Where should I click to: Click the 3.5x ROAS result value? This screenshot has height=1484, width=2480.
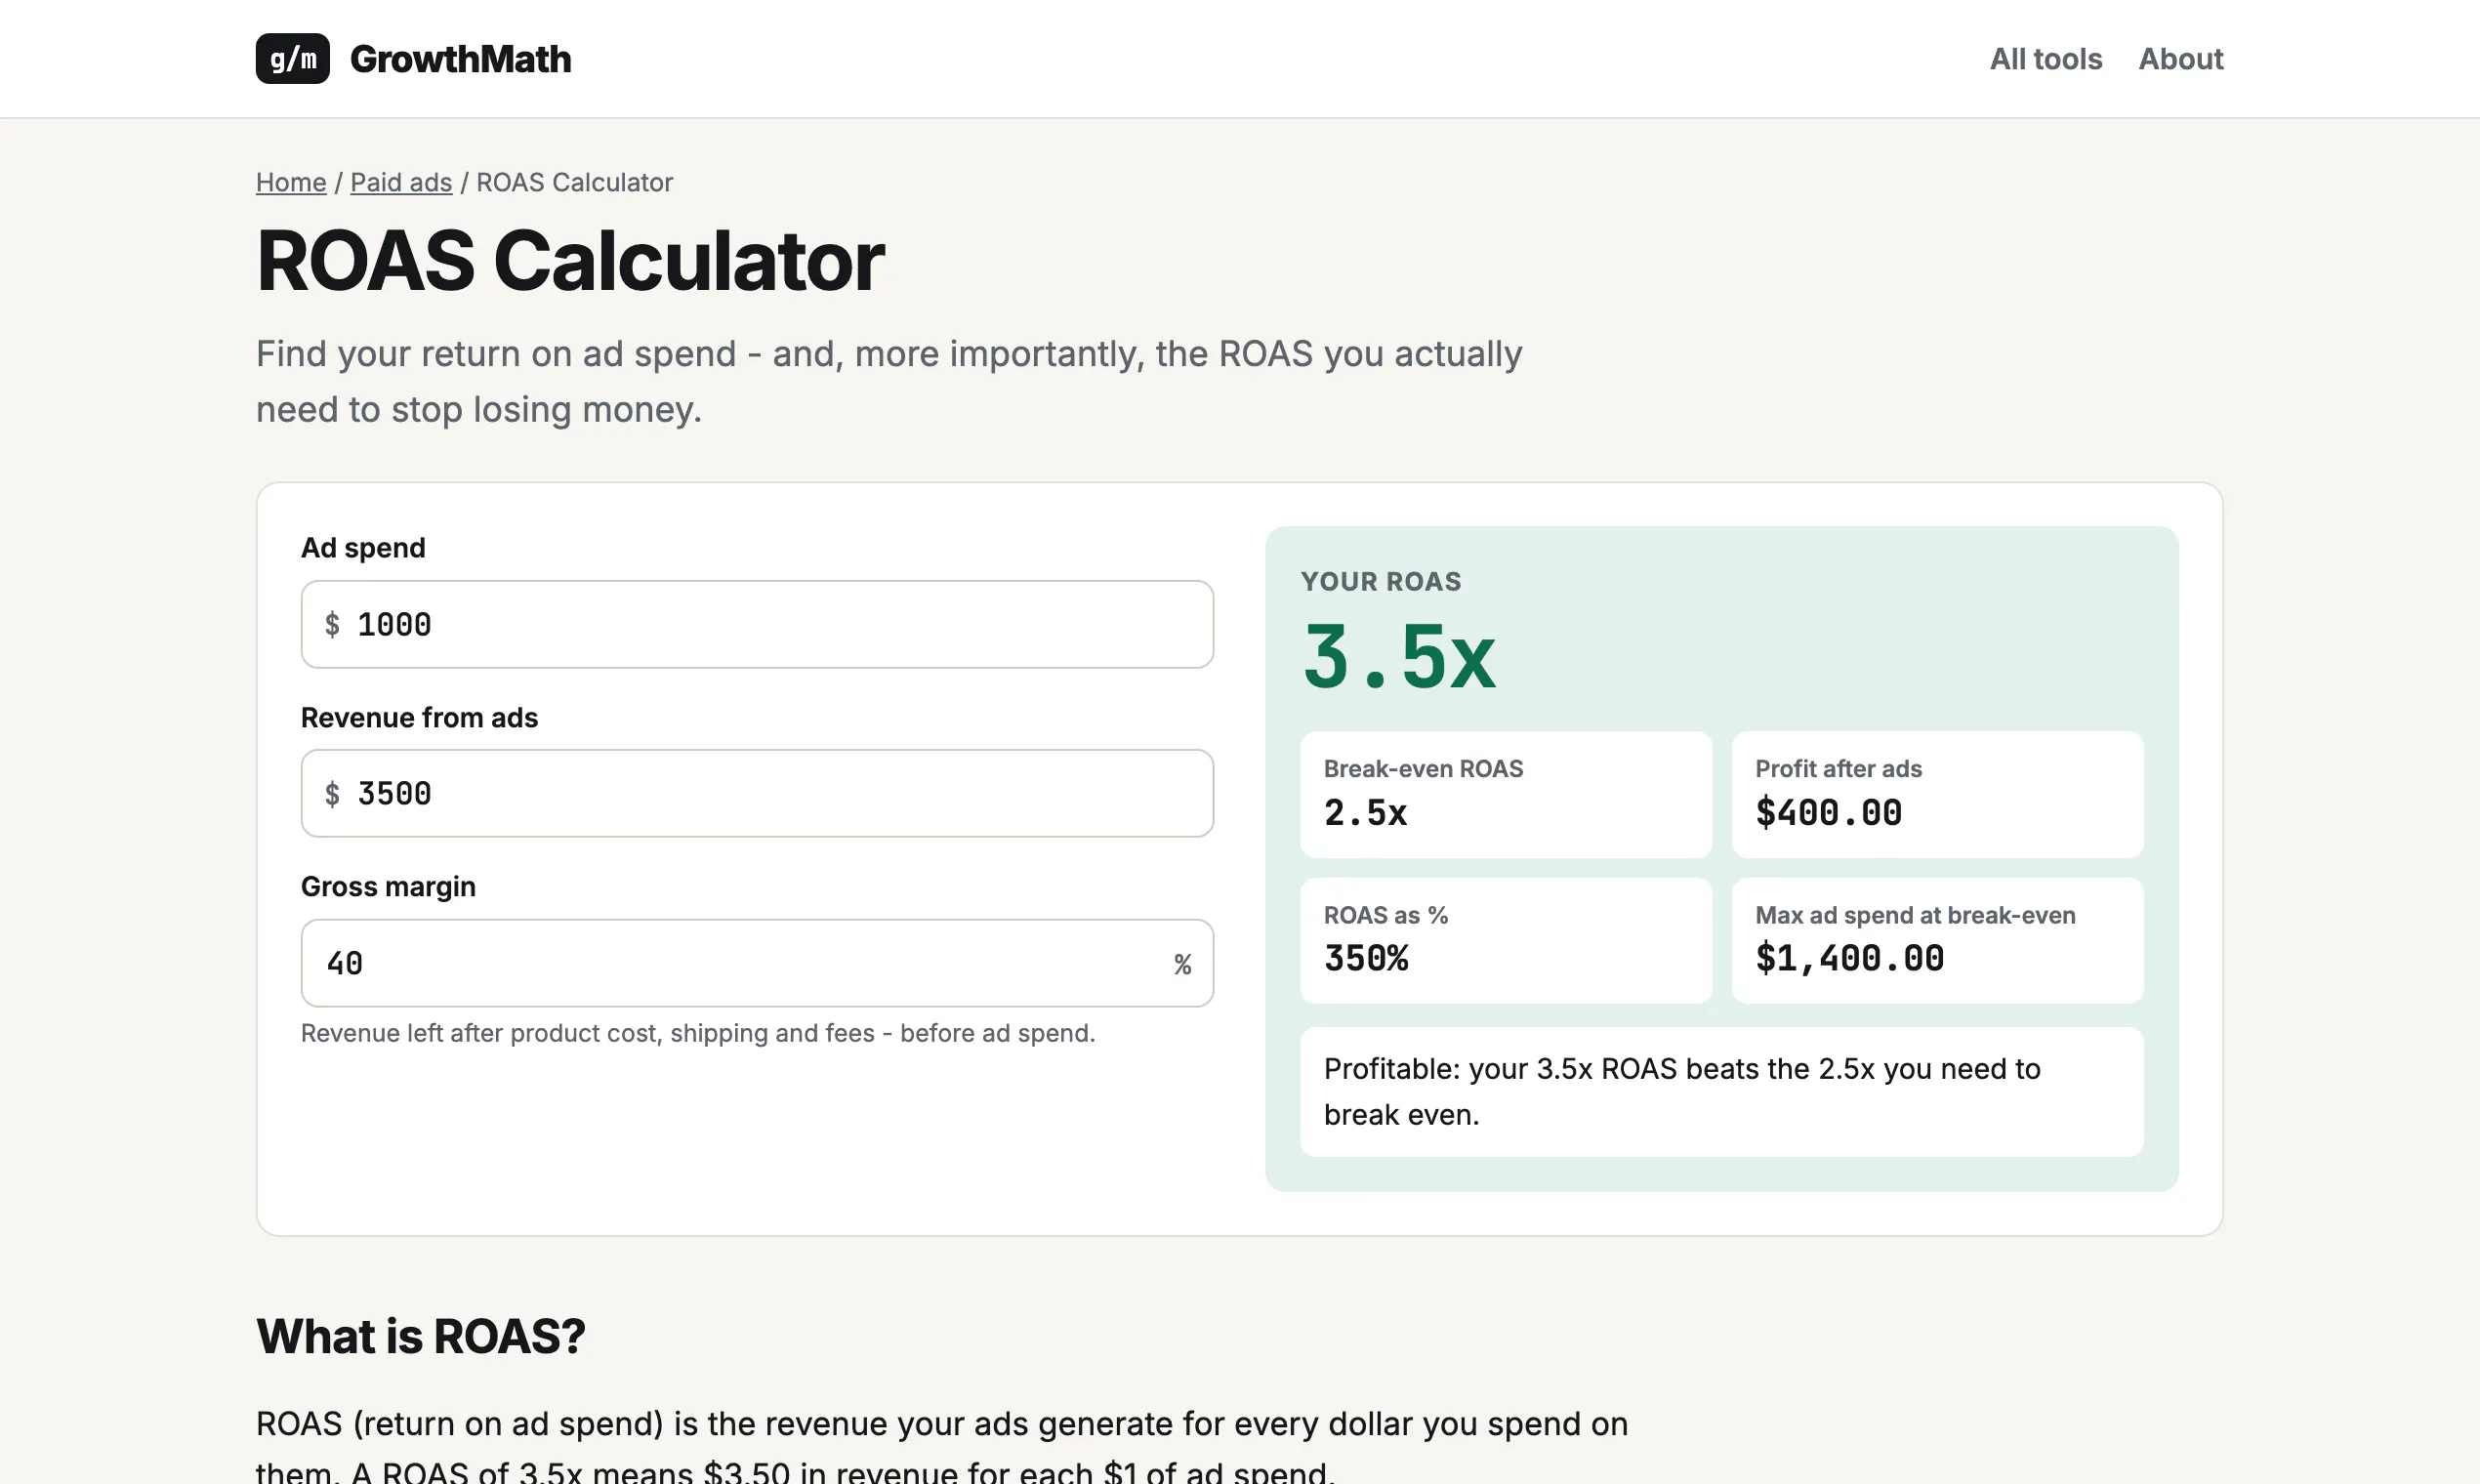coord(1399,657)
